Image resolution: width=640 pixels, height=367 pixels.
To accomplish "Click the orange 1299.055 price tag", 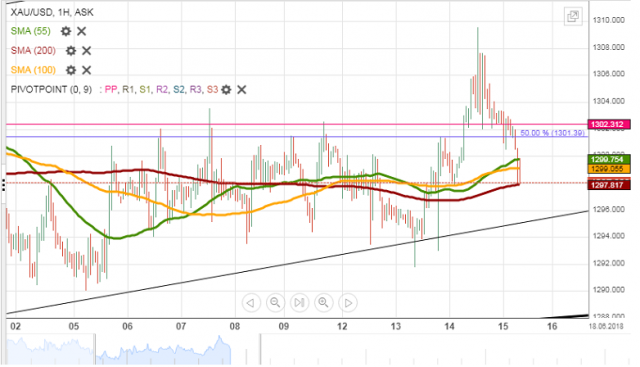I will click(608, 169).
